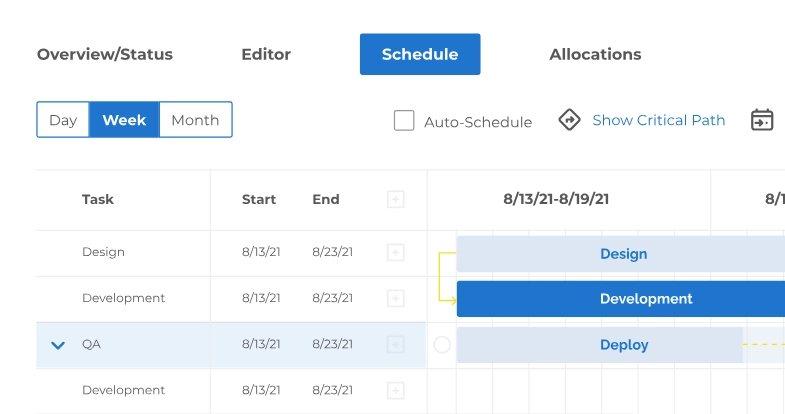Click the circle handle left of Deploy bar

tap(442, 345)
